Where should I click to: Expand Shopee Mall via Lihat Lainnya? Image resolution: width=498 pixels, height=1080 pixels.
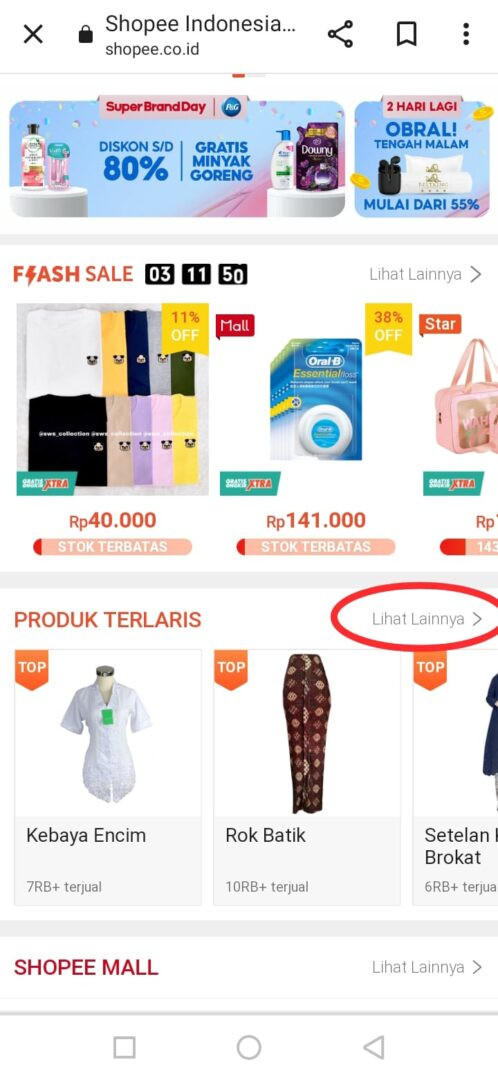pos(427,967)
